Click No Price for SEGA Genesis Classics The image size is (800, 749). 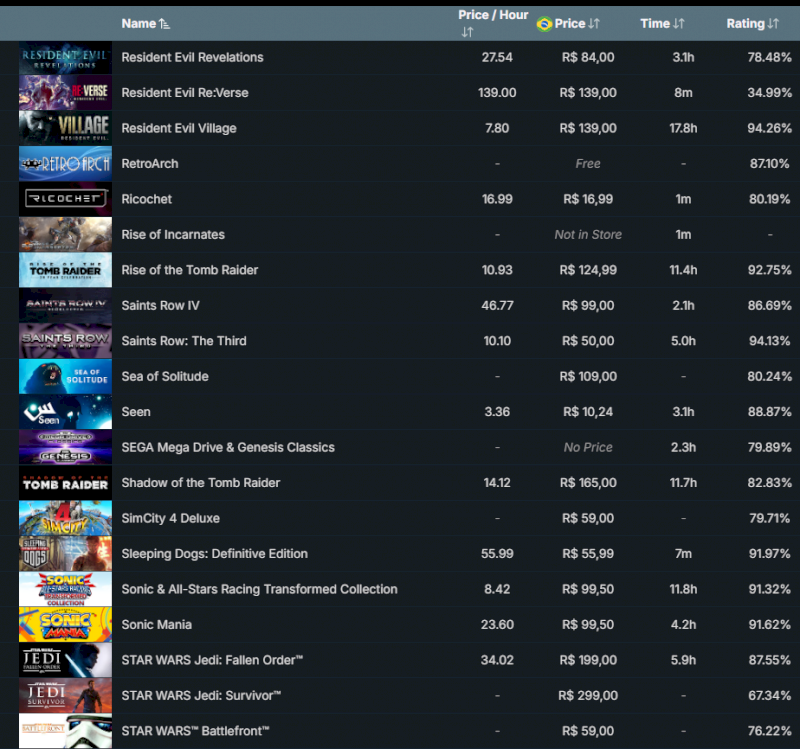click(x=588, y=447)
